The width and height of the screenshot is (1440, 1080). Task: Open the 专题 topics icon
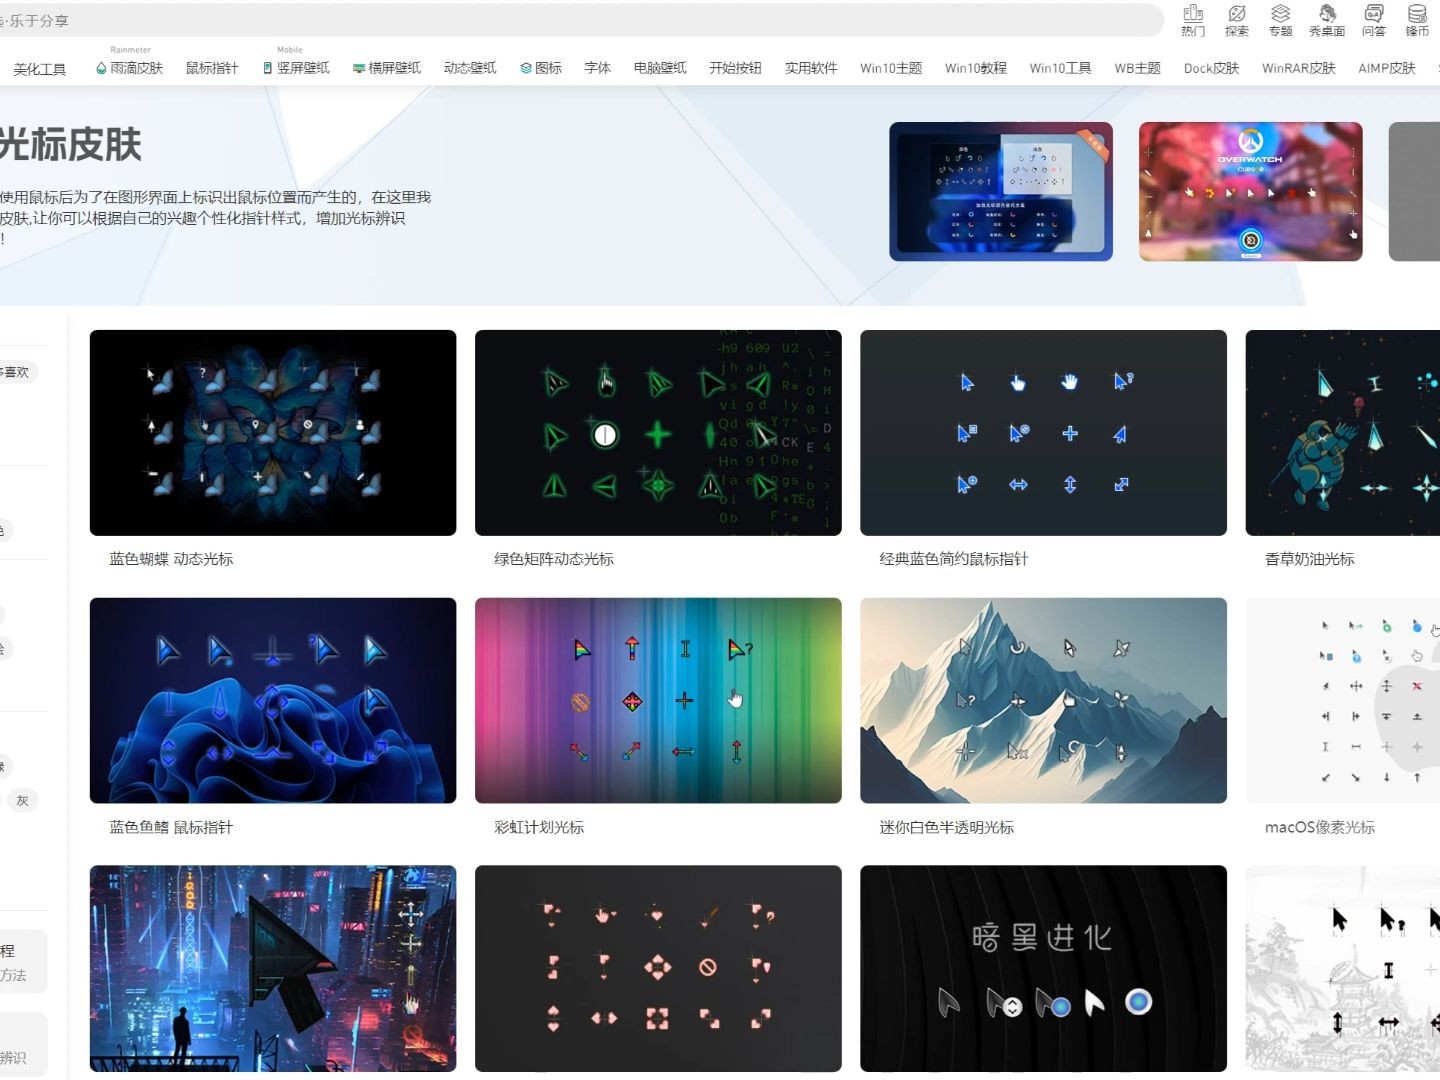pos(1281,20)
